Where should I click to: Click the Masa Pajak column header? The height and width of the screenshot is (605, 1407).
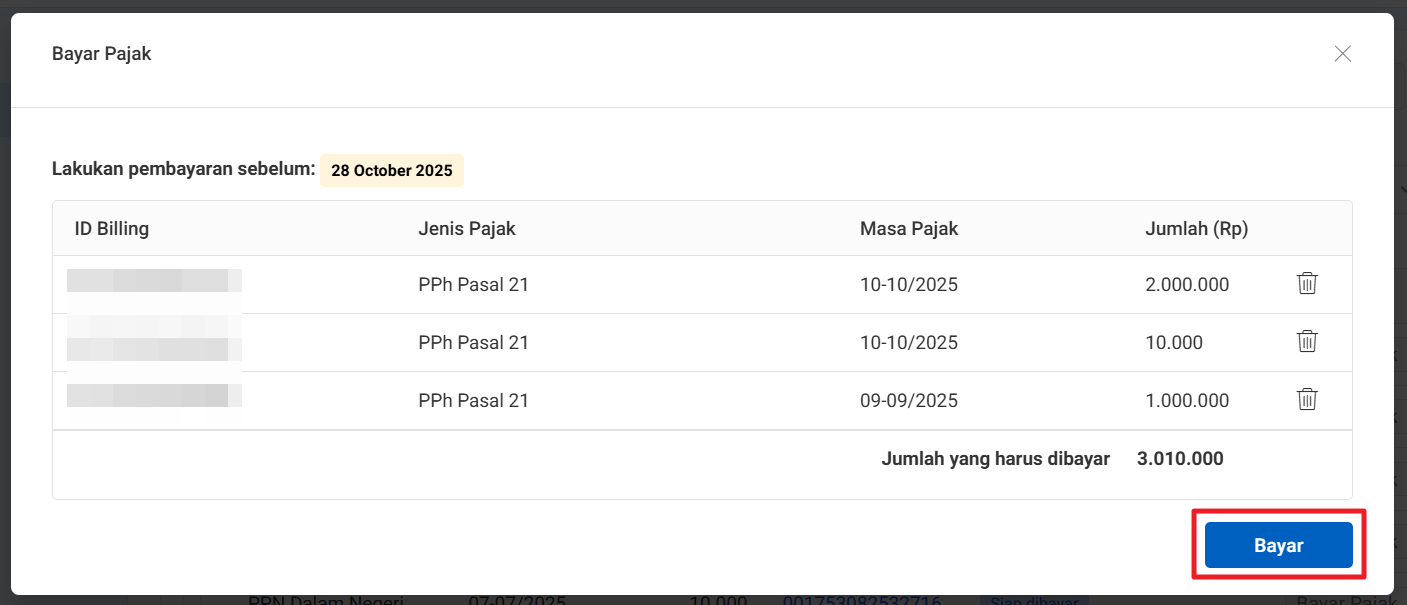[x=908, y=229]
